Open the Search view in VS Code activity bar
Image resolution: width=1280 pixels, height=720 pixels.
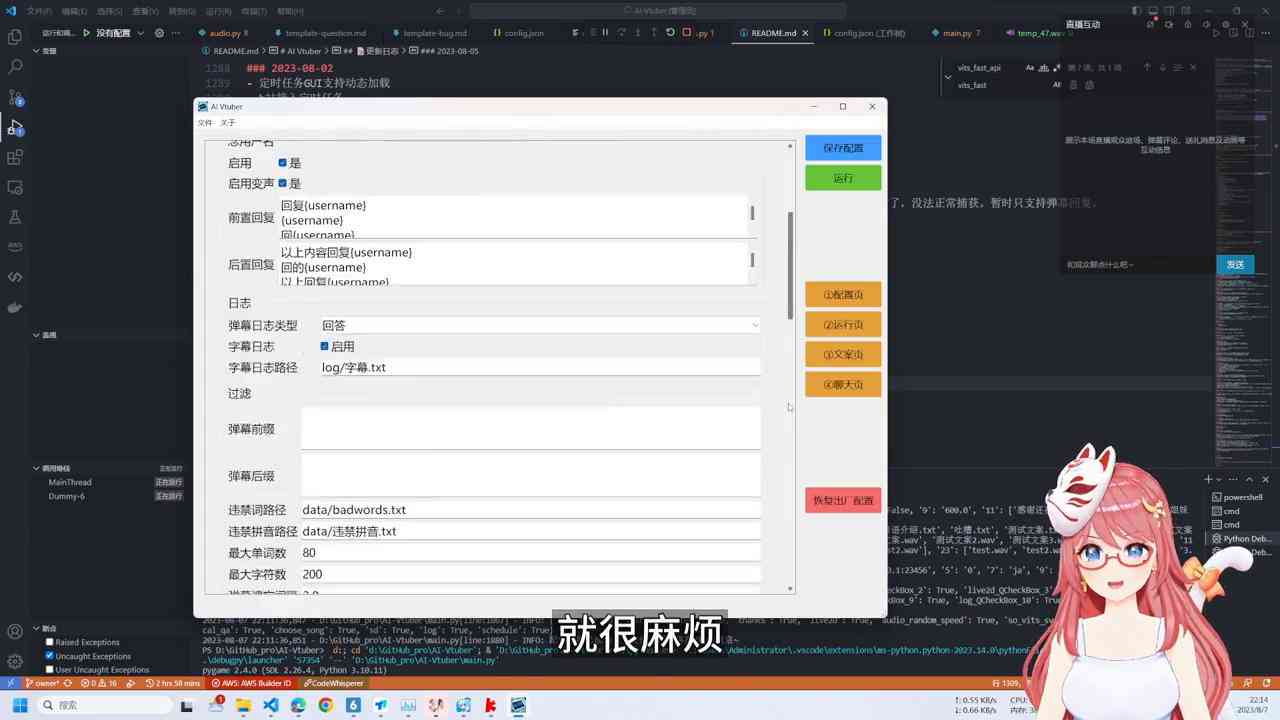click(x=15, y=67)
